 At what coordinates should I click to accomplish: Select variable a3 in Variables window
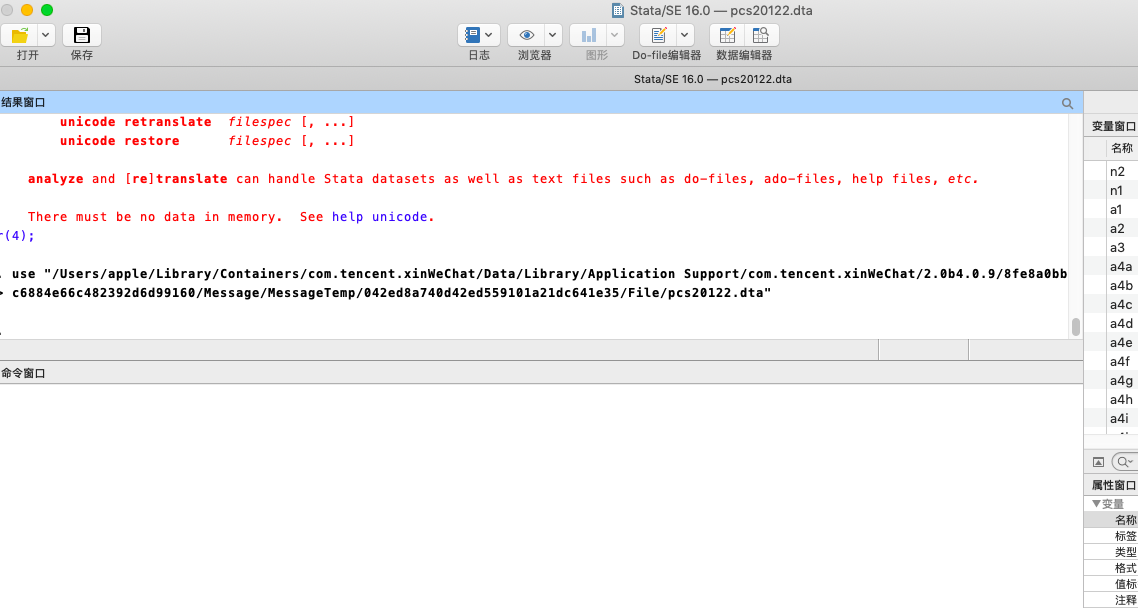[x=1117, y=247]
